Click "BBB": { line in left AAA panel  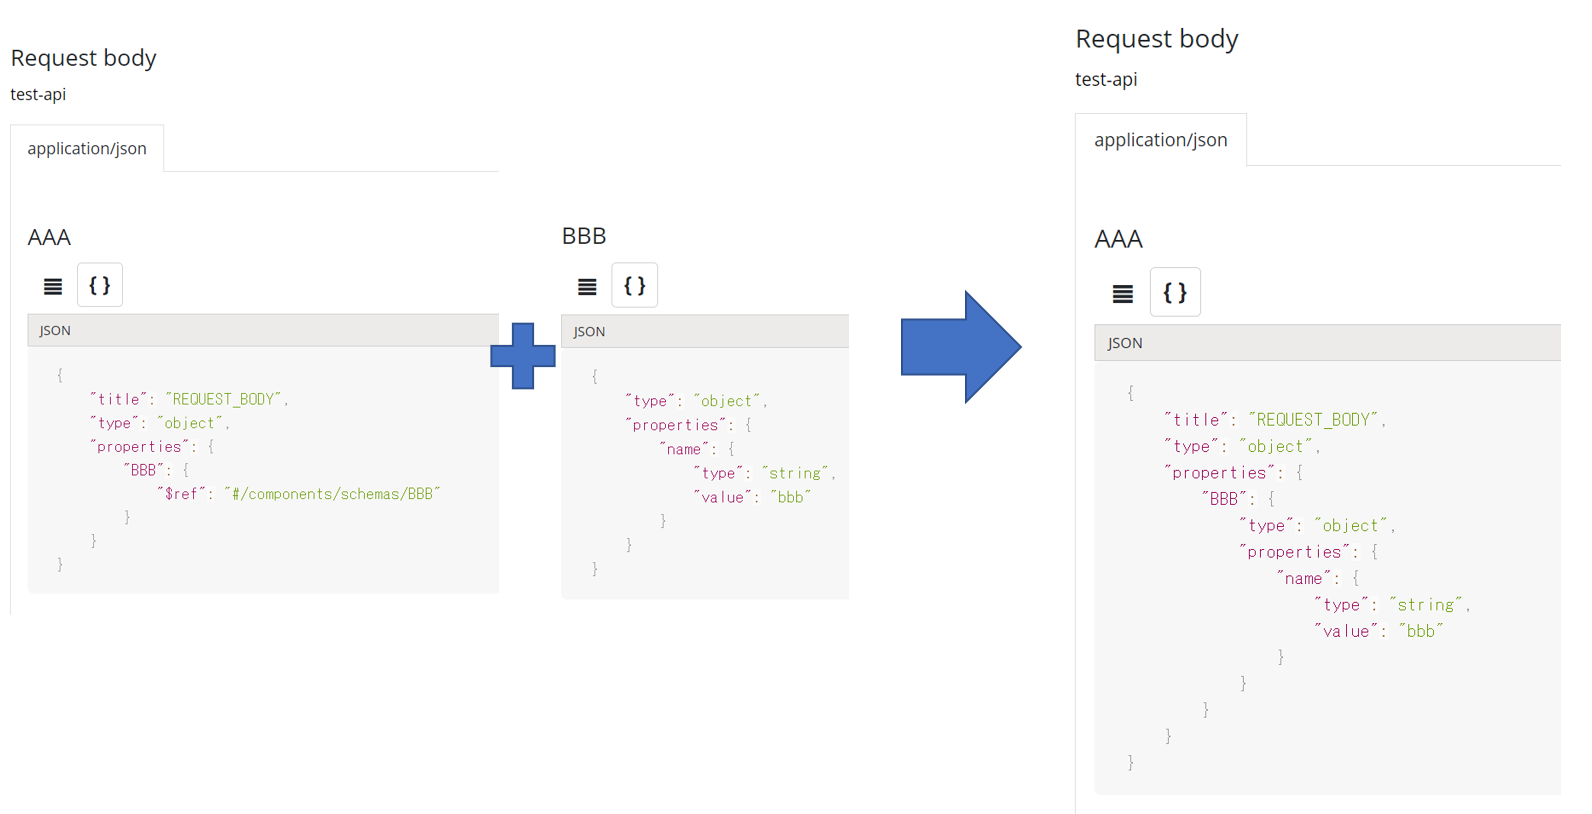click(156, 470)
